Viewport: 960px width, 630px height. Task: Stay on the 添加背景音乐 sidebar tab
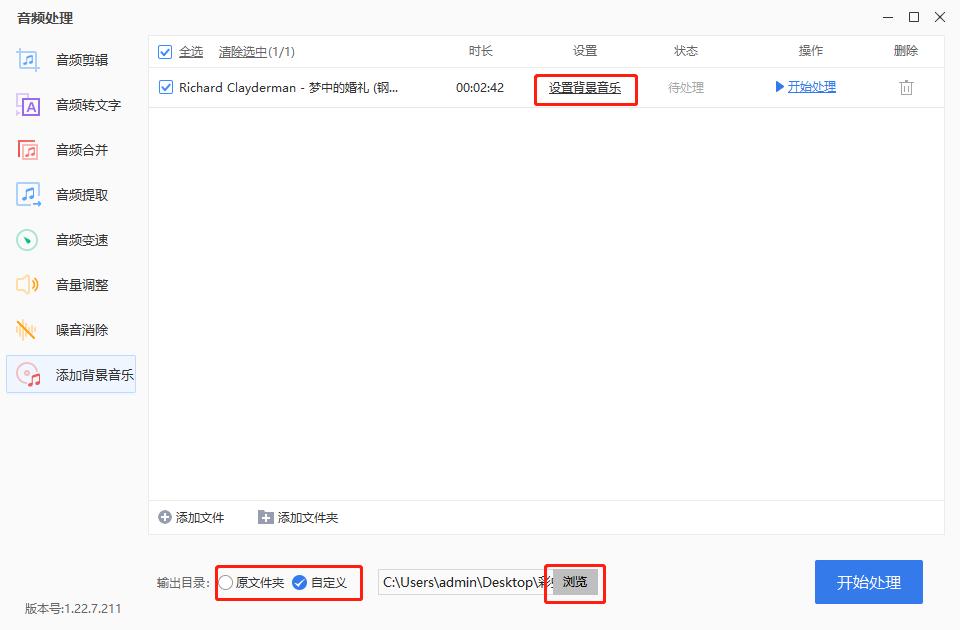[x=68, y=374]
